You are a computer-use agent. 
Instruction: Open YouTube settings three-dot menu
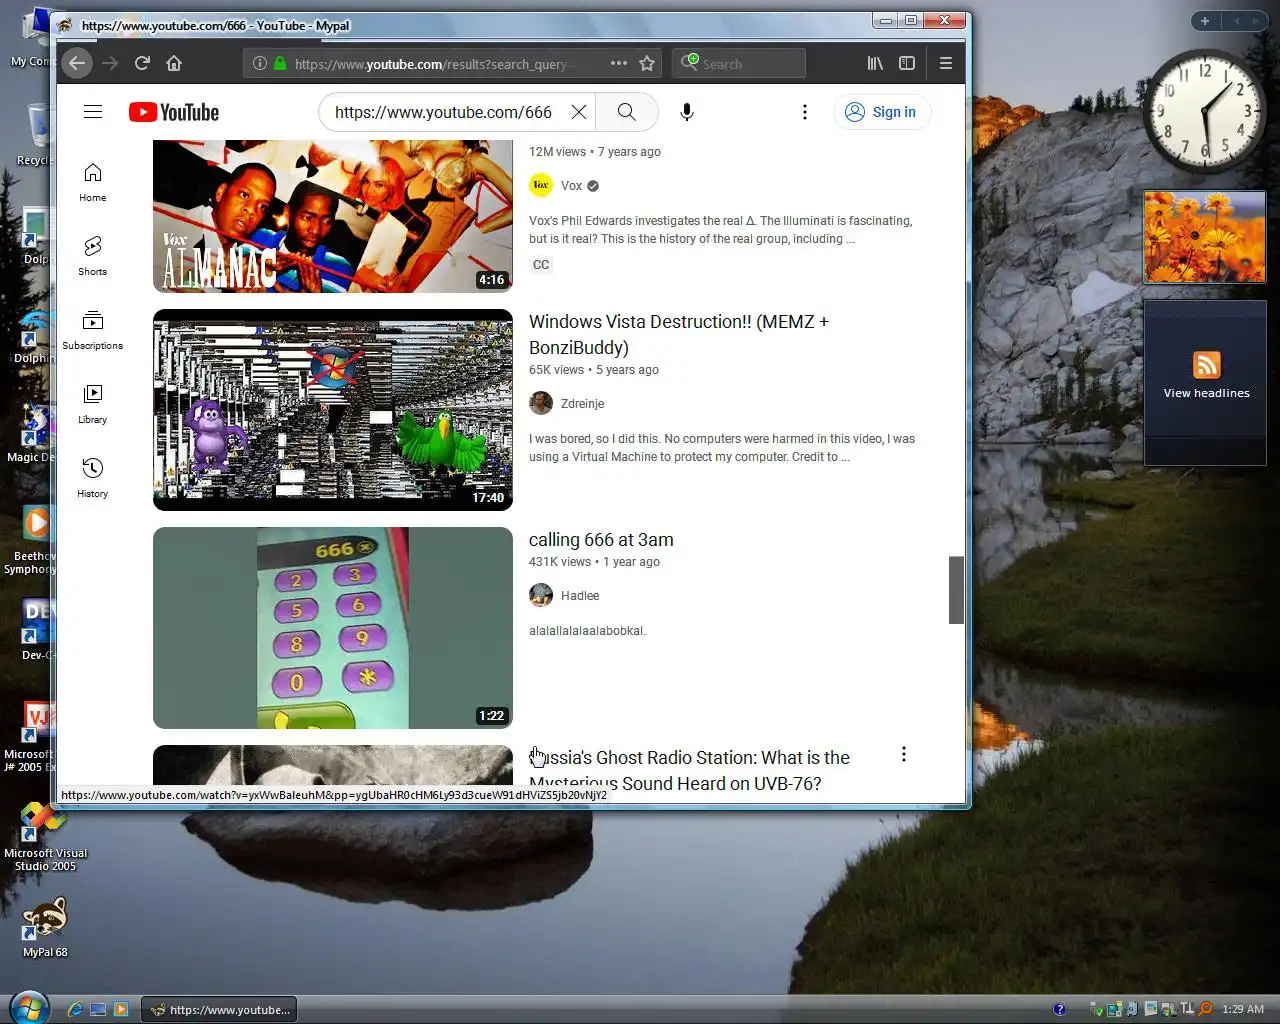point(805,112)
